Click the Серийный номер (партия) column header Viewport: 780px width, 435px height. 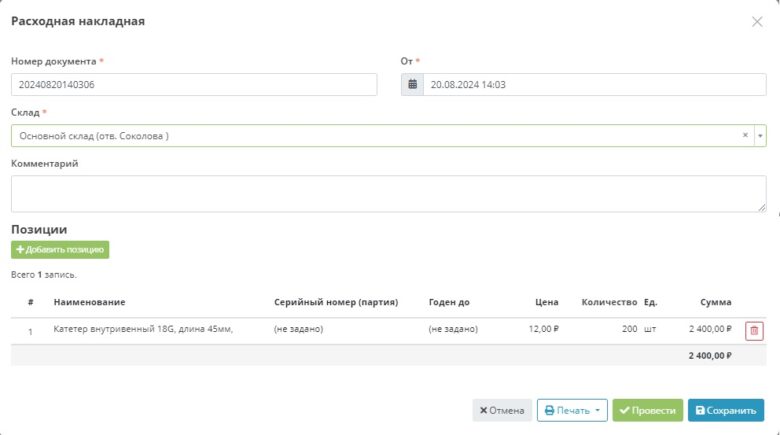[x=336, y=302]
